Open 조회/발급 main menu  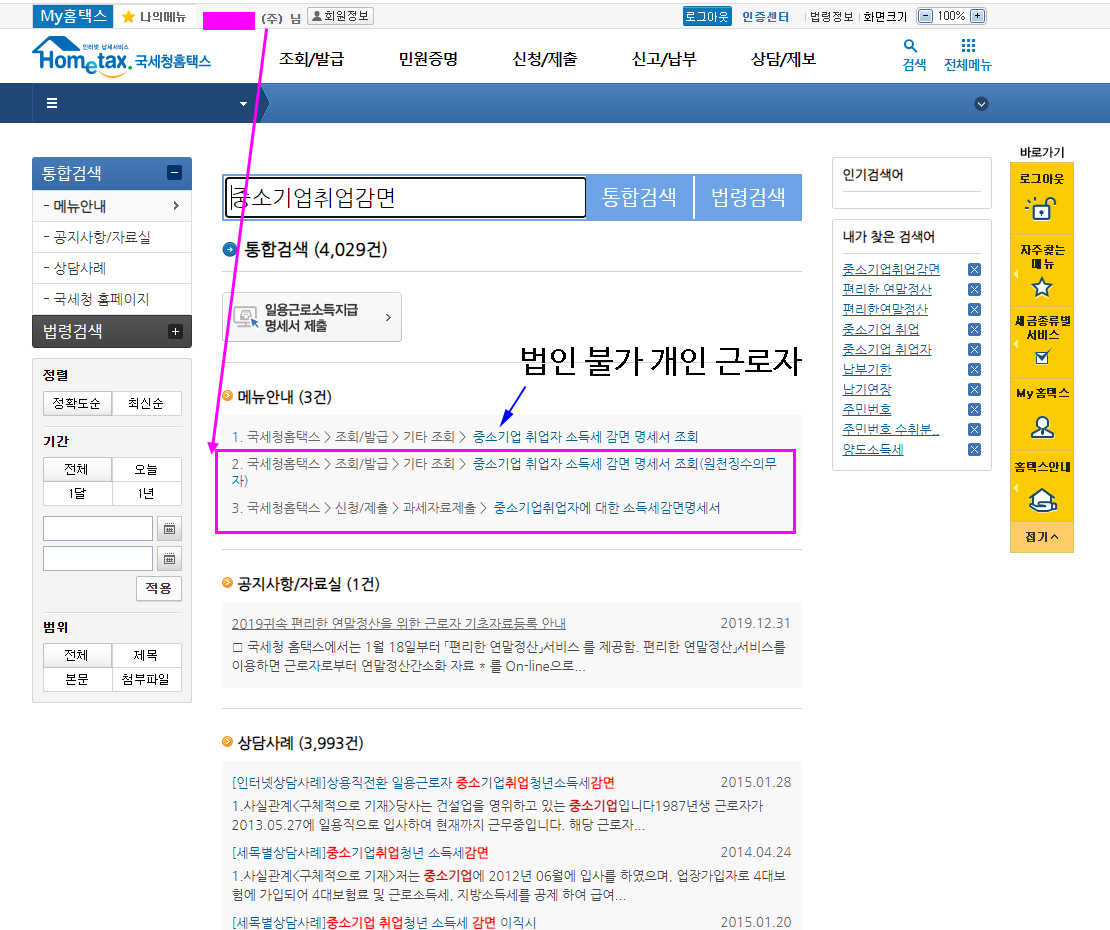coord(311,59)
